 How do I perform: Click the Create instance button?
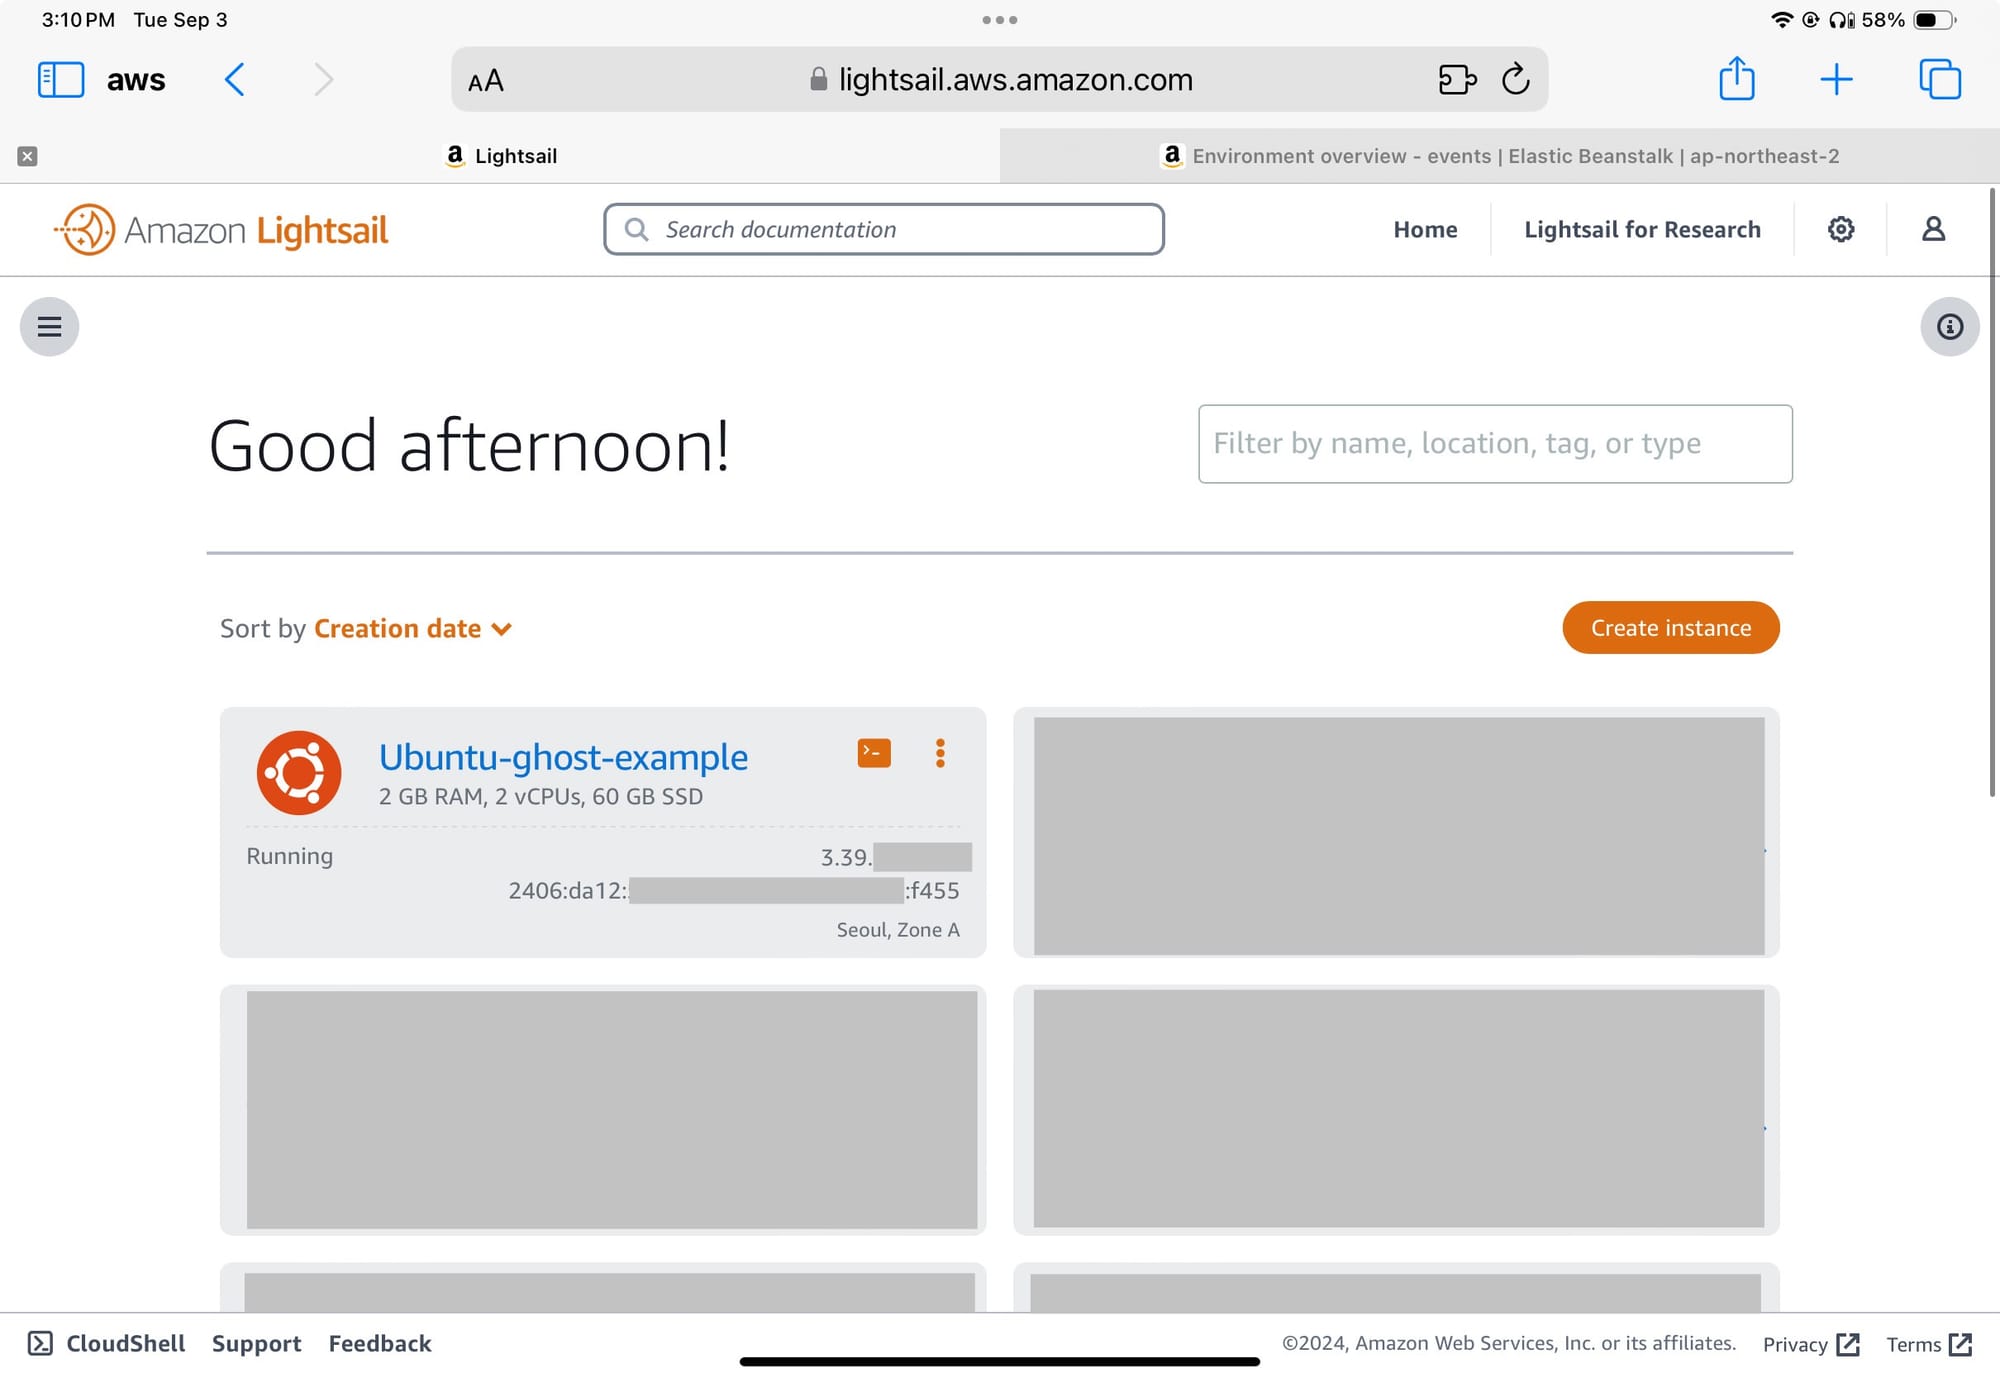point(1670,628)
